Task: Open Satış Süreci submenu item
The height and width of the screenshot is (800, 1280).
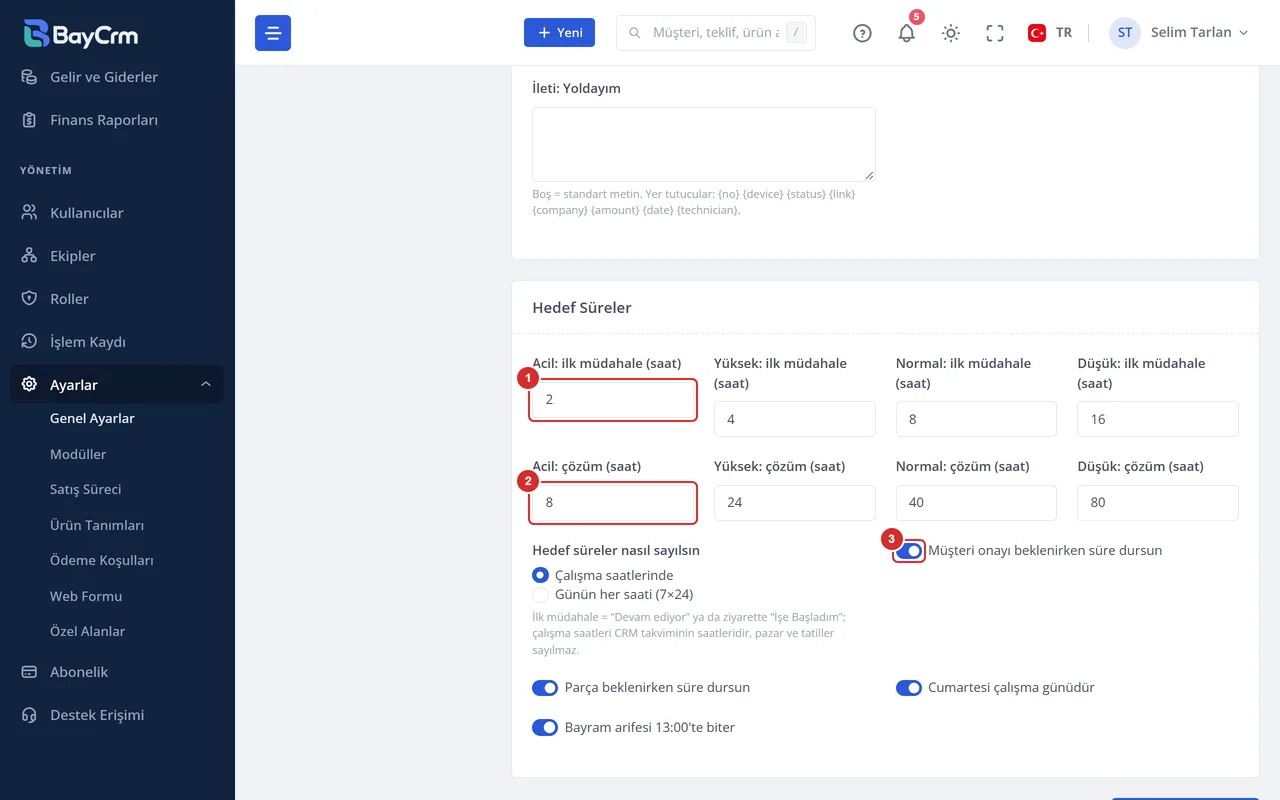Action: tap(86, 490)
